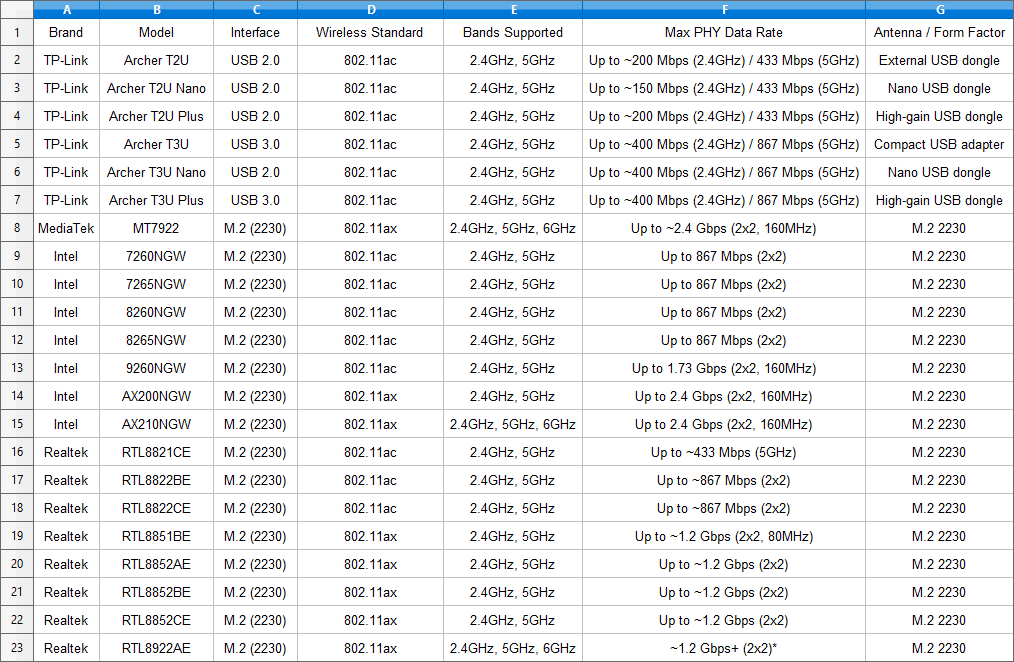Select 'Up to ~2.4 Gbps (2x2, 160MHz)' cell
Screen dimensions: 1014x662
[724, 228]
